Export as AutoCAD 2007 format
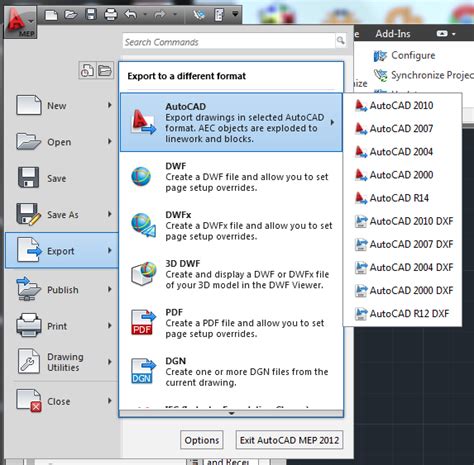Image resolution: width=474 pixels, height=465 pixels. click(402, 128)
